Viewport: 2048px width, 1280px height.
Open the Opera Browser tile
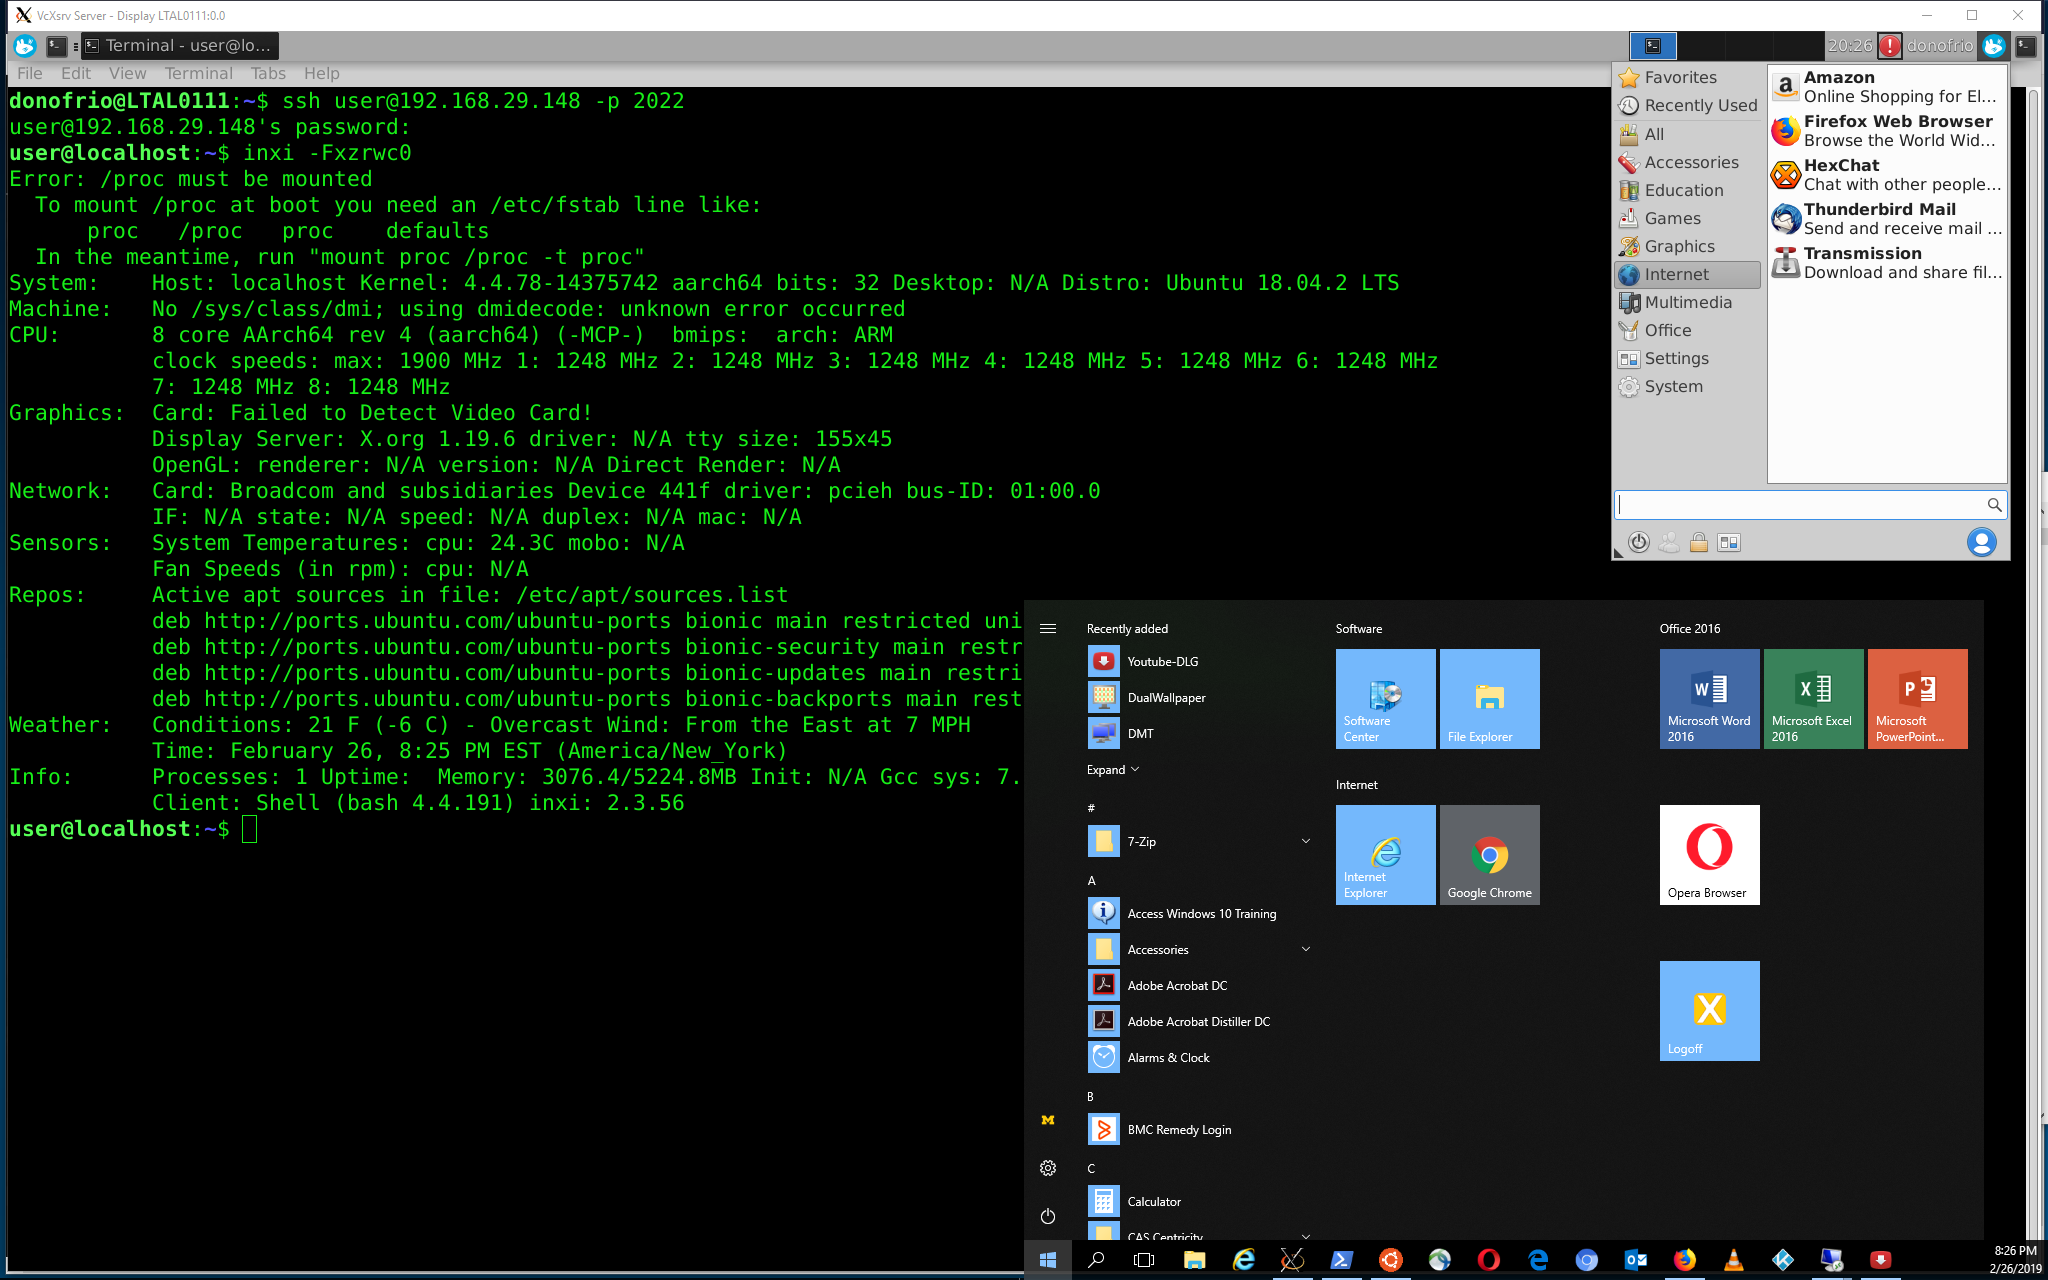[1709, 855]
